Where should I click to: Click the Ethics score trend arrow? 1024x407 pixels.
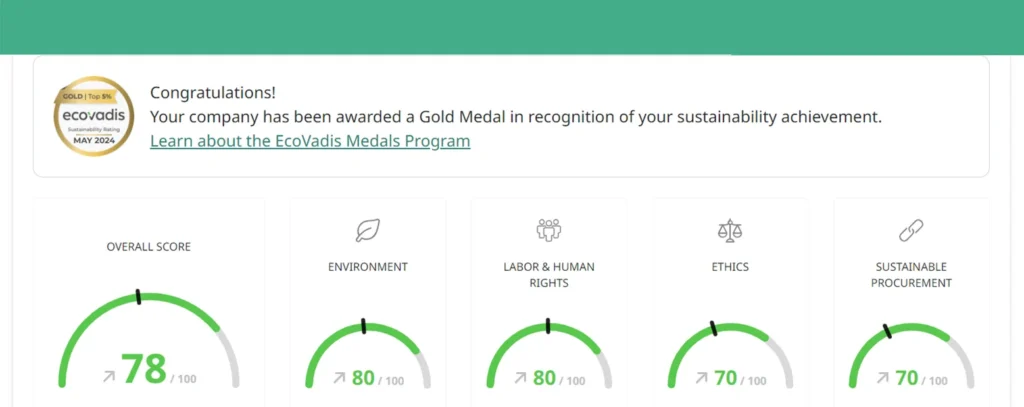point(702,378)
